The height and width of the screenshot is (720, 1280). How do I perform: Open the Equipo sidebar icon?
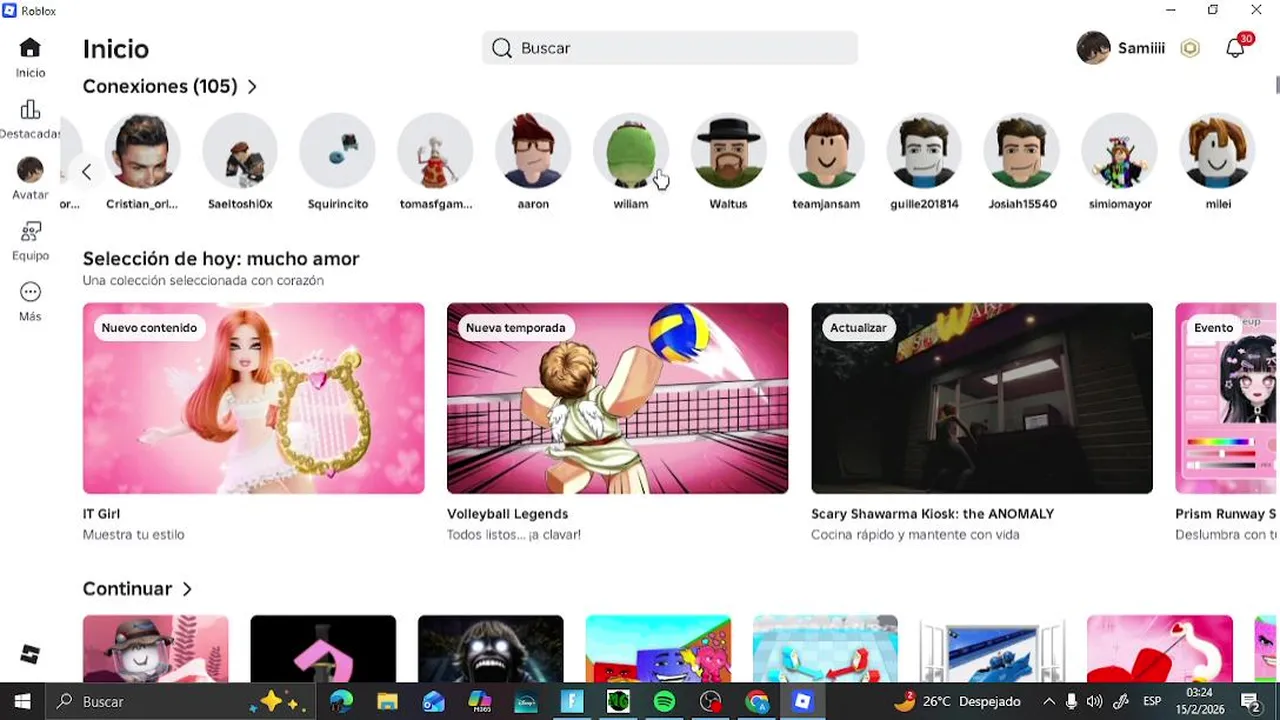coord(30,232)
